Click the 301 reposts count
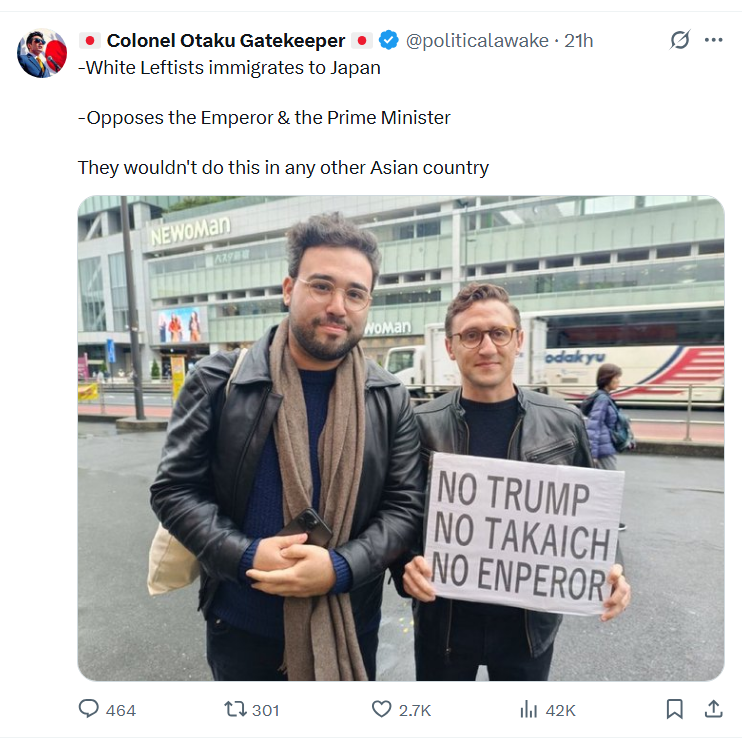The width and height of the screenshot is (742, 746). tap(265, 710)
